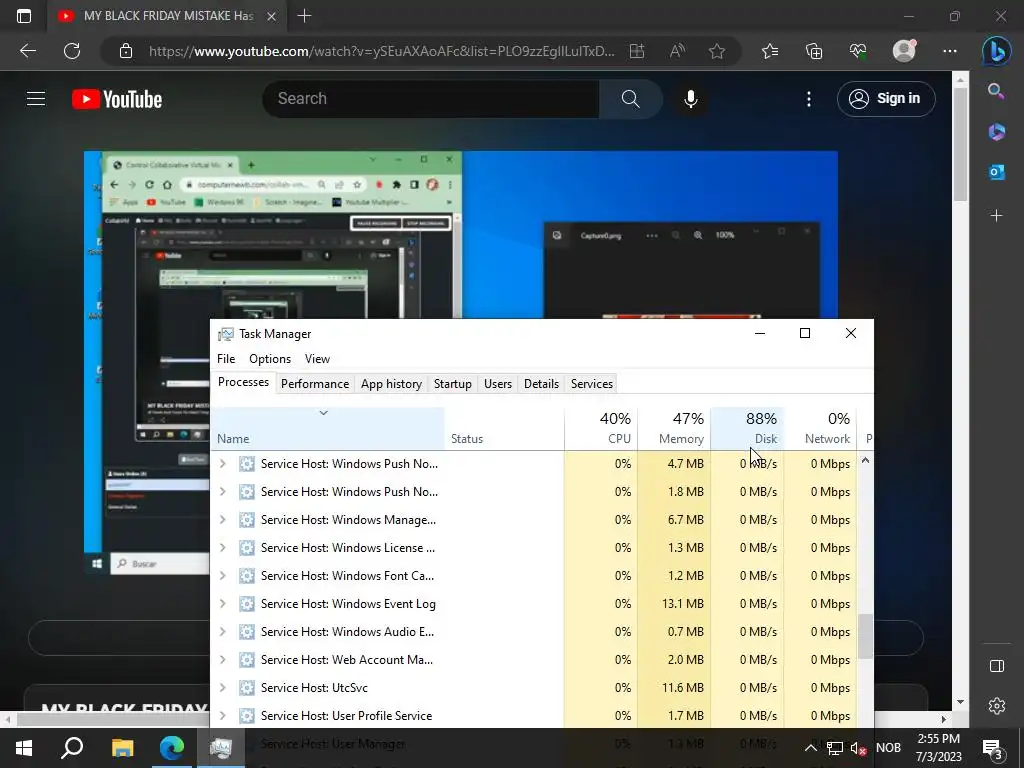Open Task Manager File menu
The image size is (1024, 768).
(x=226, y=359)
